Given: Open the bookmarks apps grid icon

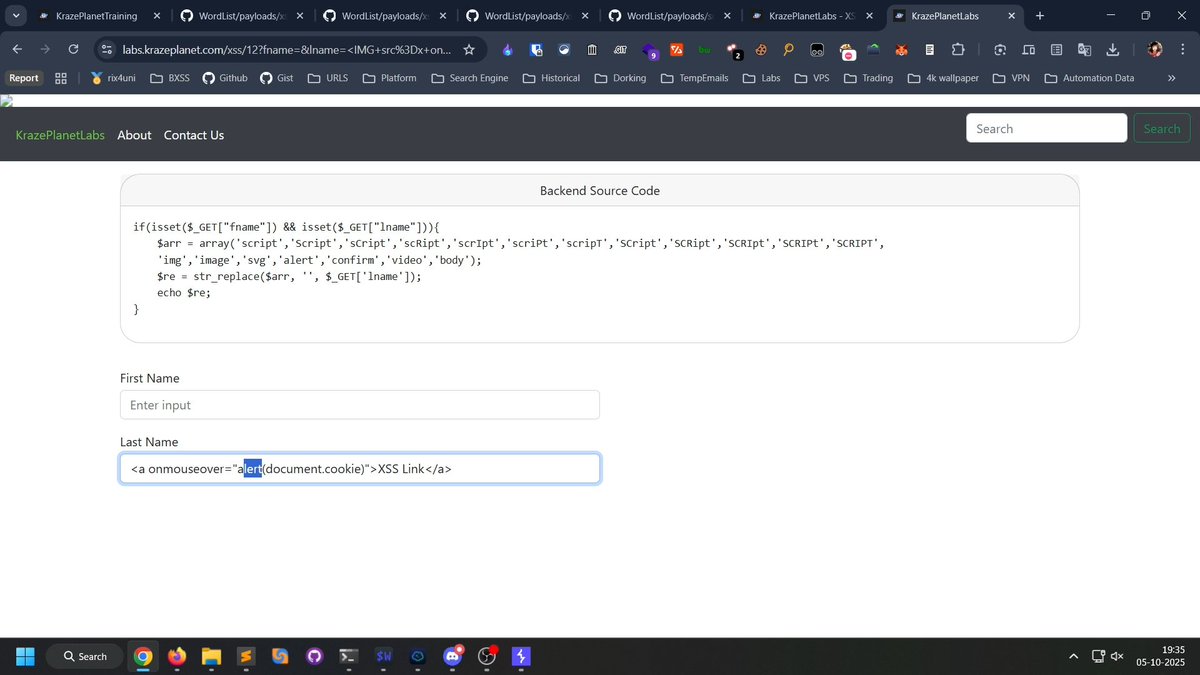Looking at the screenshot, I should pos(61,78).
